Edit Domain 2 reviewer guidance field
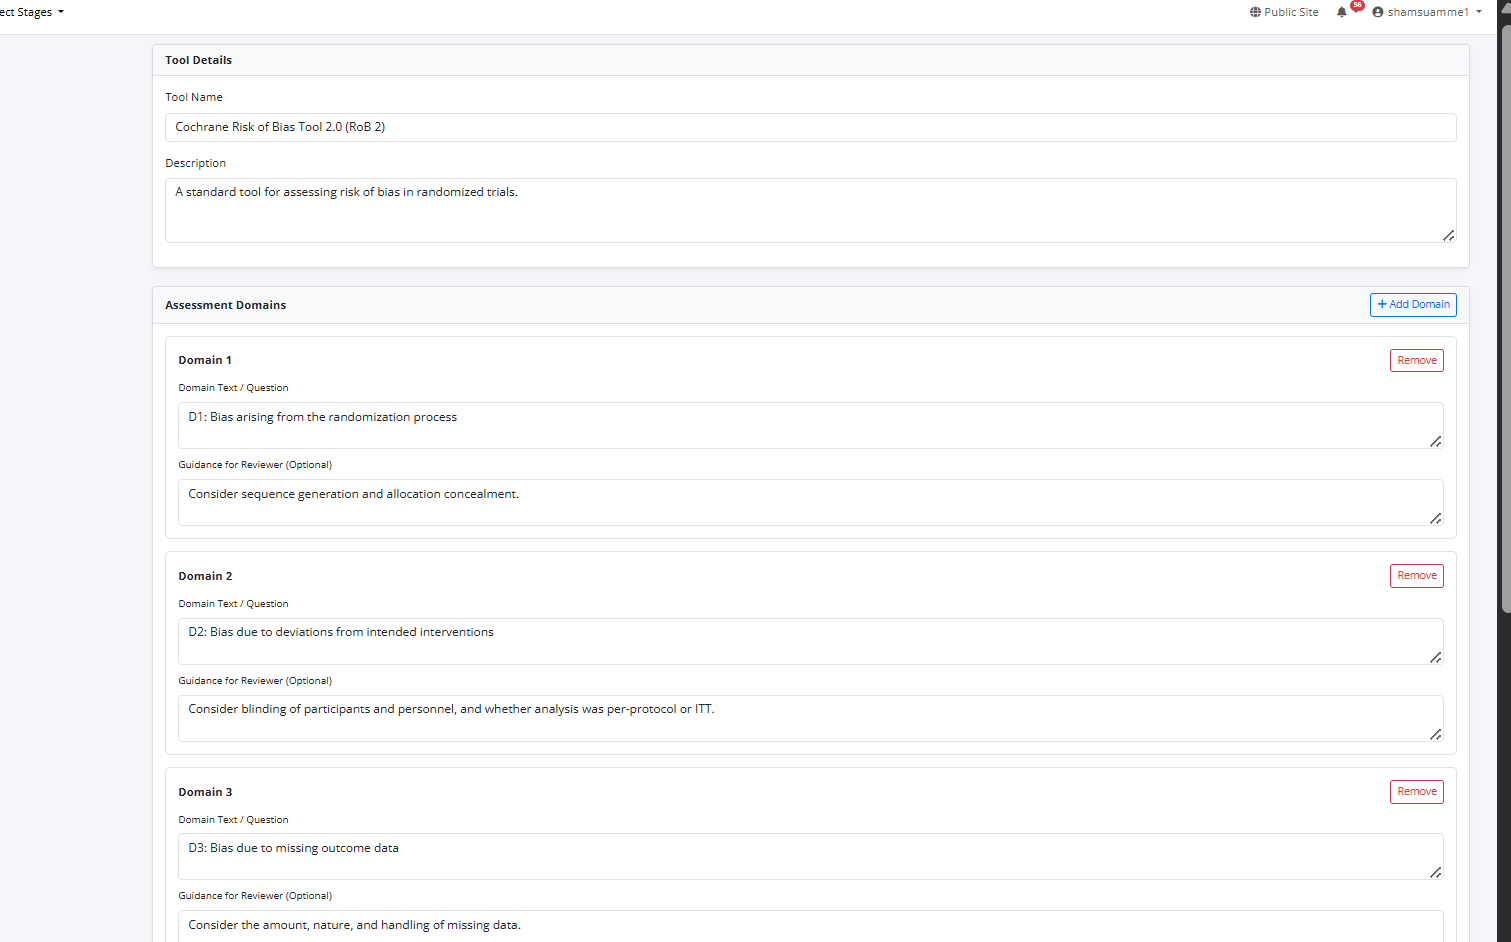The height and width of the screenshot is (942, 1511). coord(810,718)
